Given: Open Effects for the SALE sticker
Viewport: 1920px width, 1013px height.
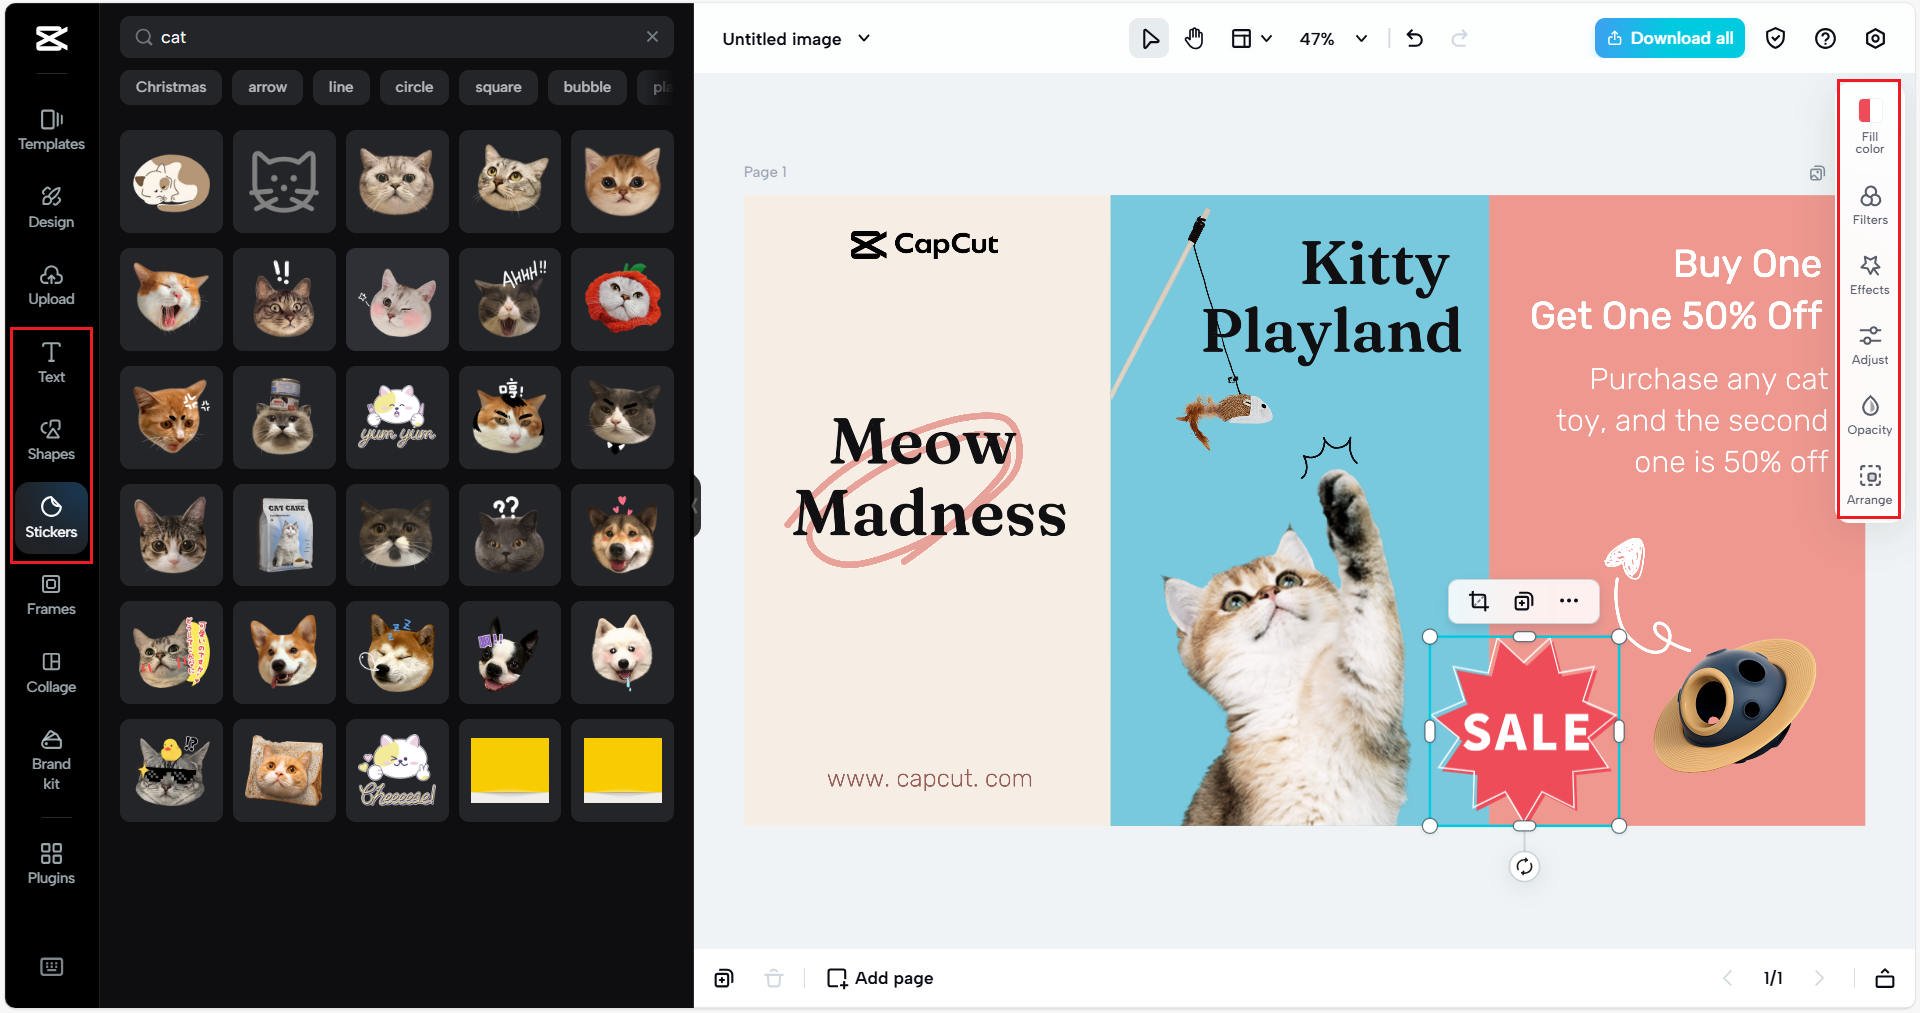Looking at the screenshot, I should coord(1870,274).
